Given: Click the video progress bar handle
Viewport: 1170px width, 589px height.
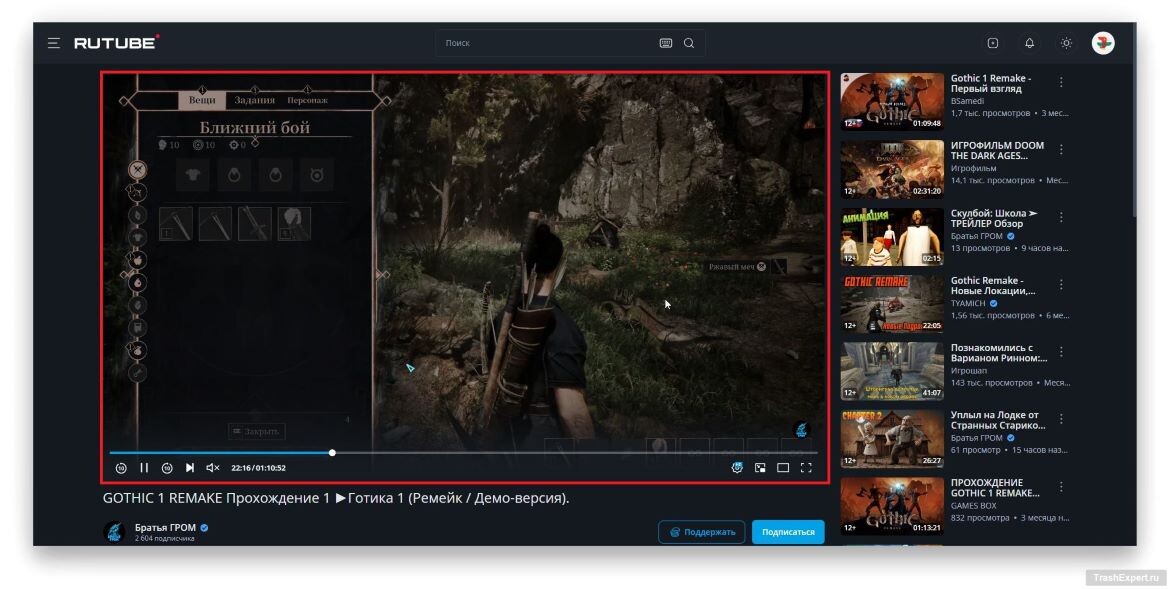Looking at the screenshot, I should tap(332, 452).
